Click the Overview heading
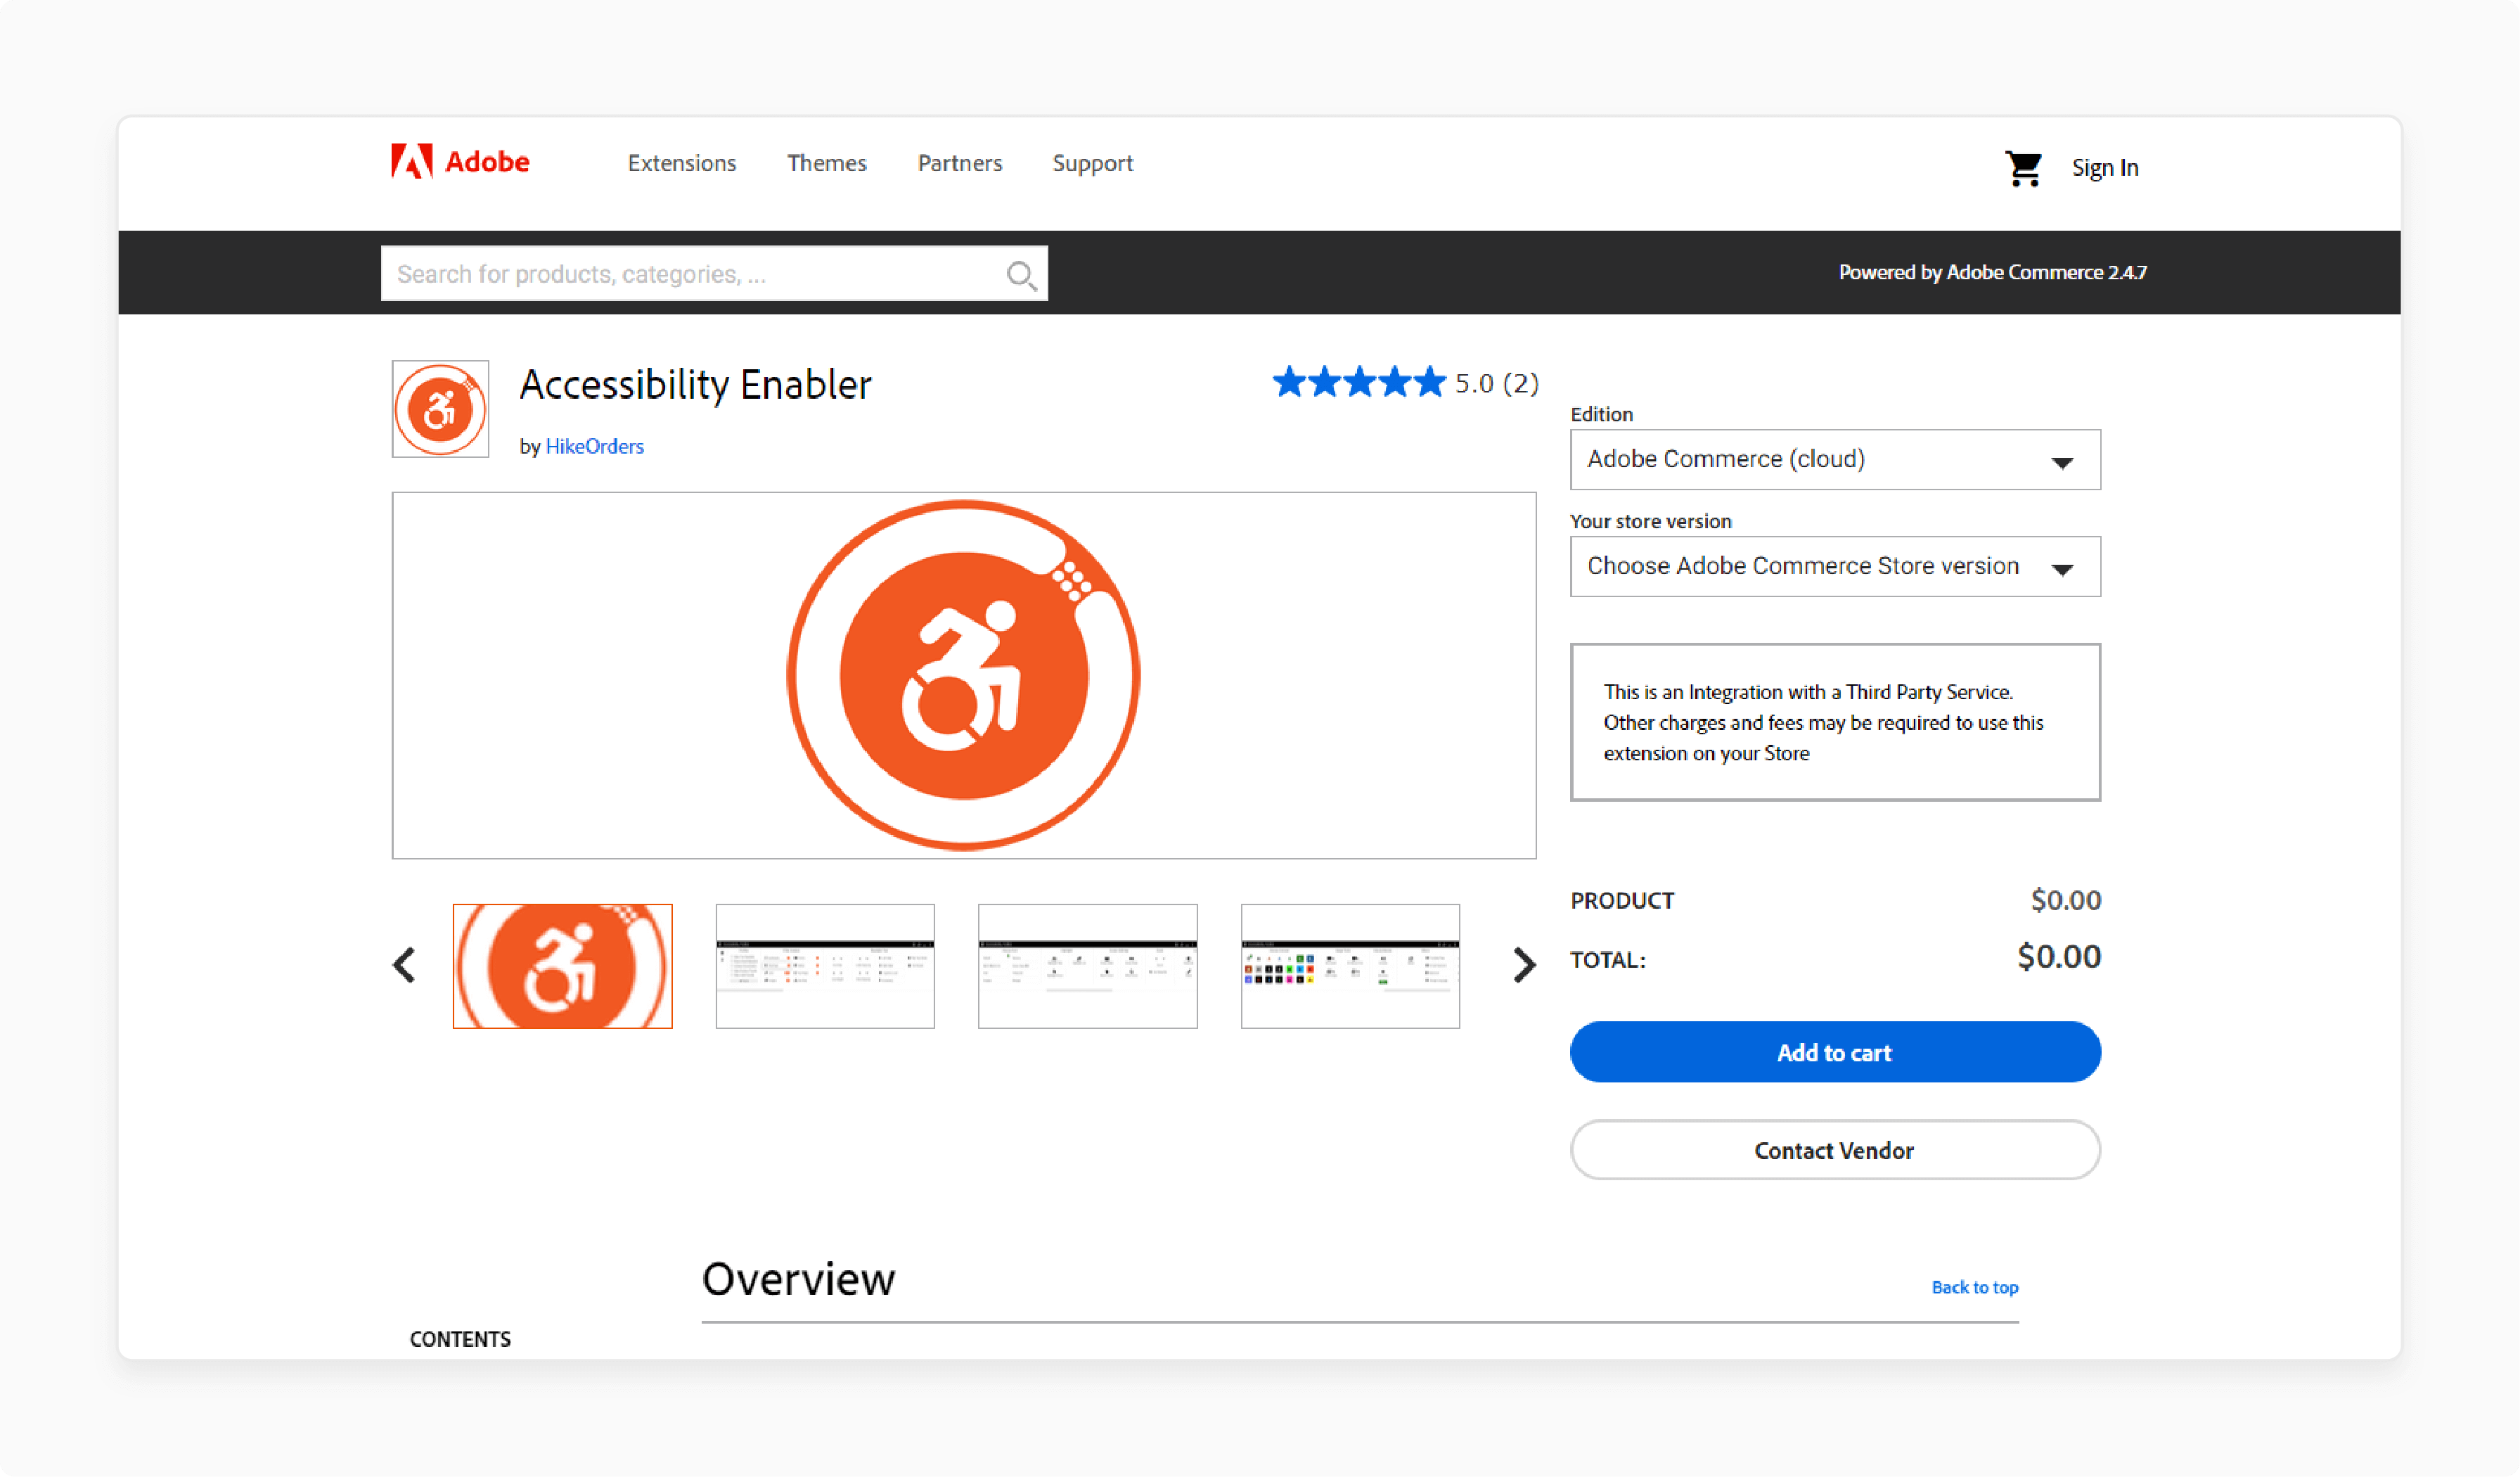 click(798, 1279)
